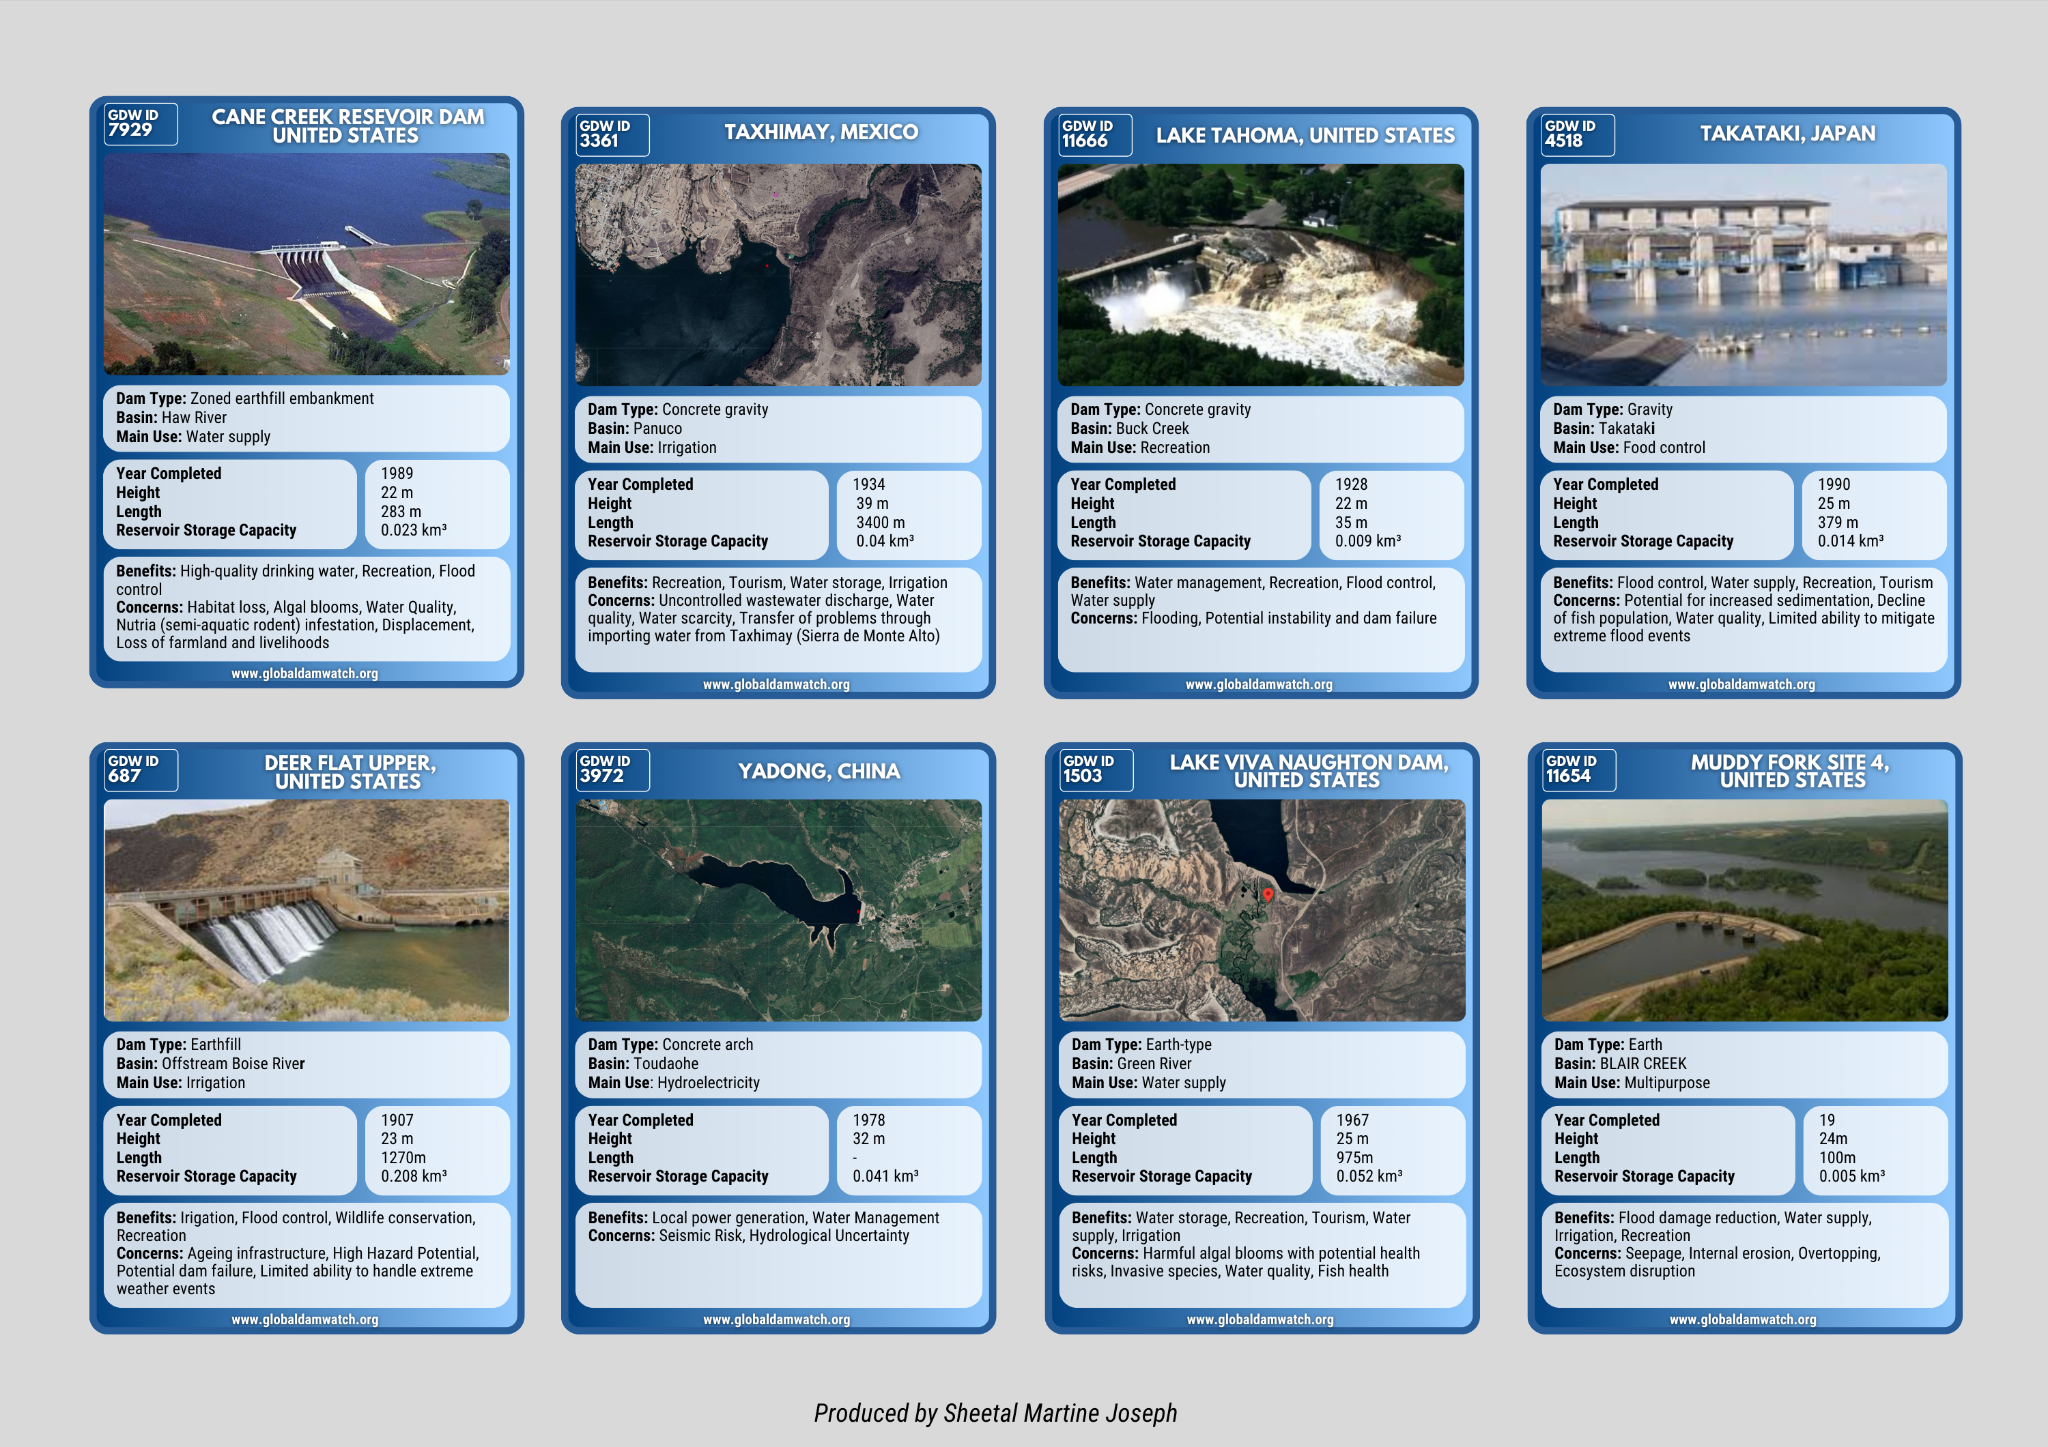Click the red map pin on Lake Viva Naughton image
The height and width of the screenshot is (1447, 2048).
point(1268,894)
